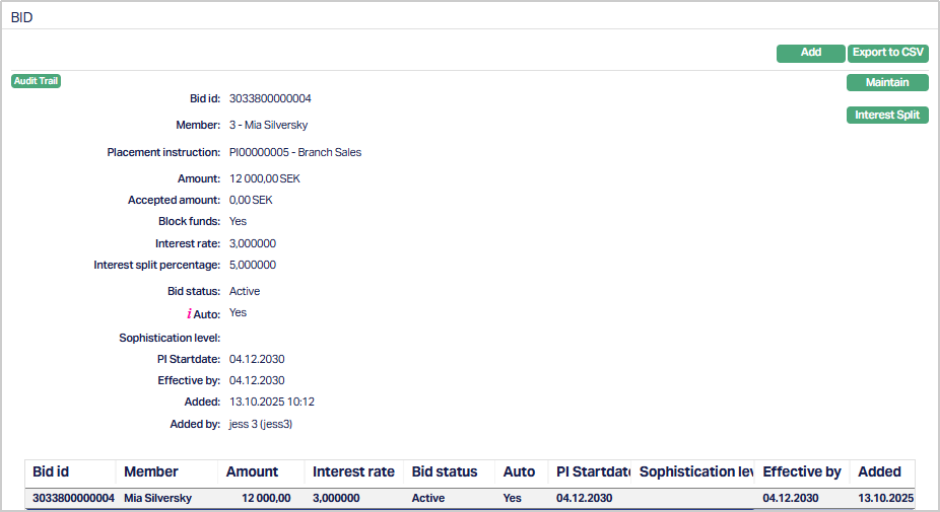This screenshot has height=512, width=940.
Task: Sort by Effective by column header
Action: pyautogui.click(x=802, y=472)
